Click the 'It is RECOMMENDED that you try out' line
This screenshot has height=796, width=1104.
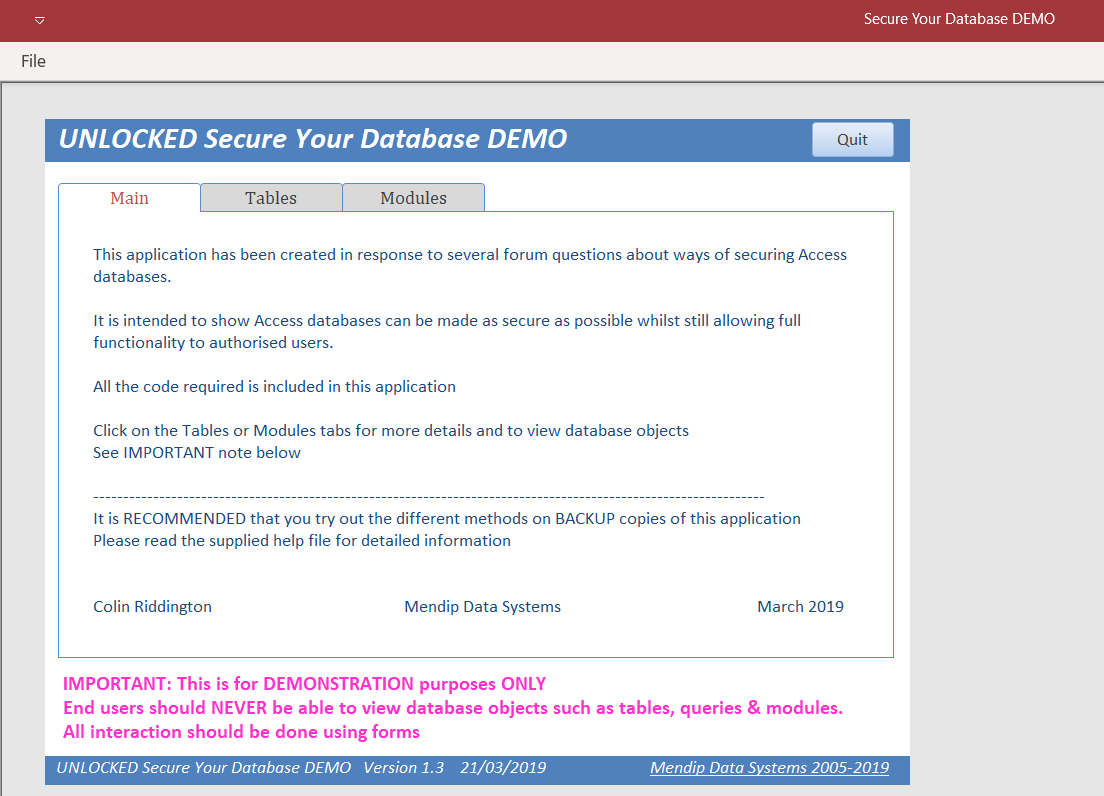pyautogui.click(x=446, y=519)
